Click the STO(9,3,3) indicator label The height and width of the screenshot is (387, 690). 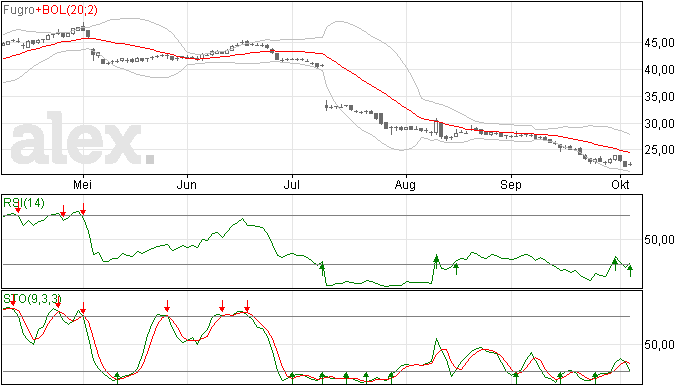coord(32,299)
